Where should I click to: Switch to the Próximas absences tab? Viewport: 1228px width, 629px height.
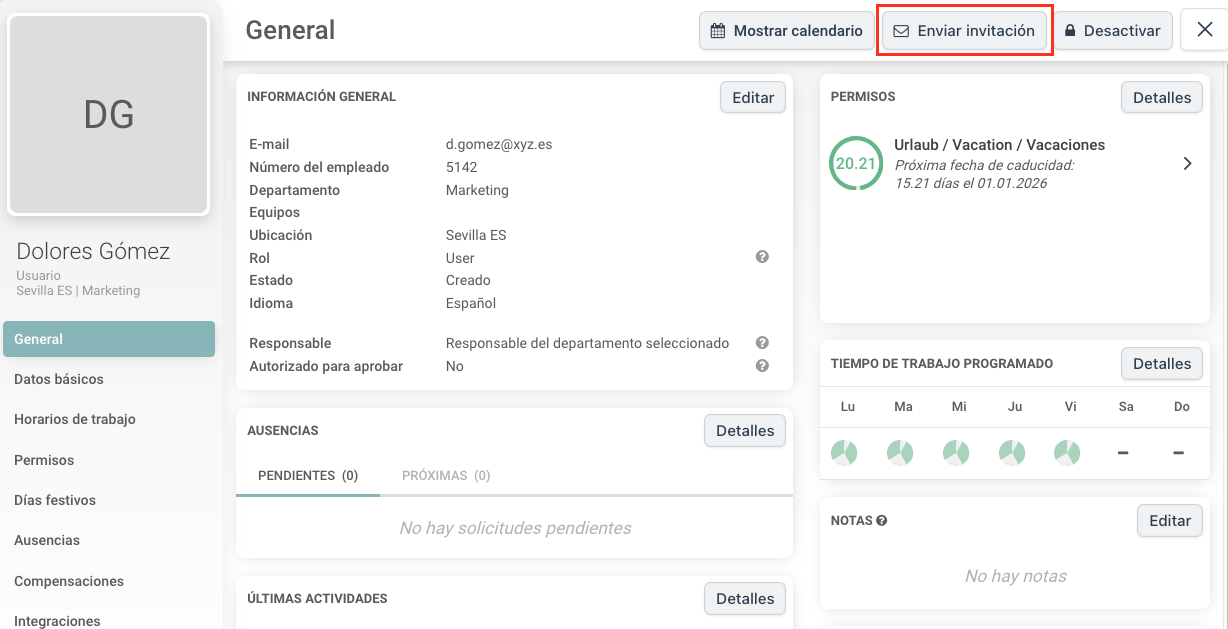pyautogui.click(x=446, y=476)
